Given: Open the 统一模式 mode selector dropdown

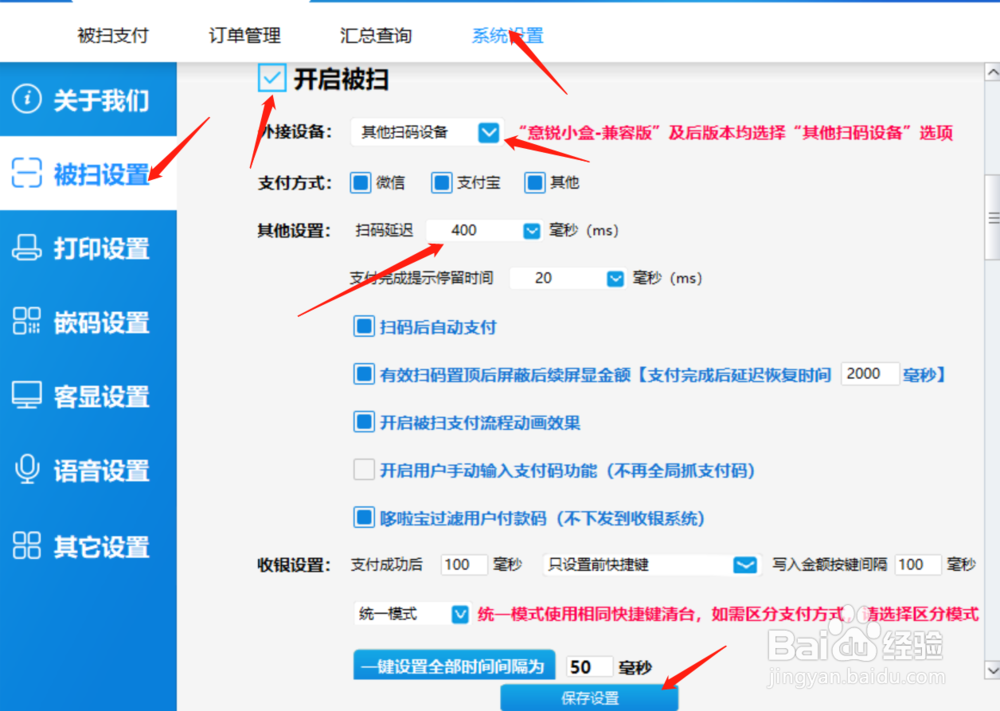Looking at the screenshot, I should 459,613.
